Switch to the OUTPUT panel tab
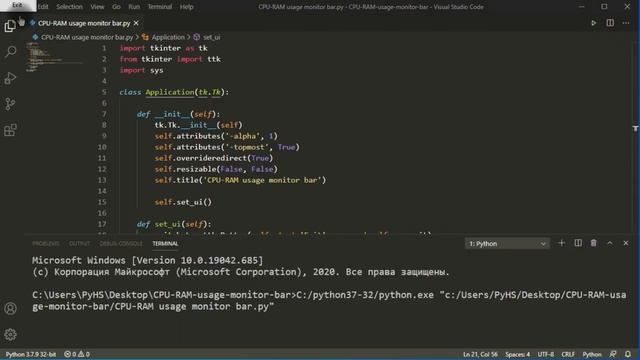Screen dimensions: 640x360 pos(79,244)
